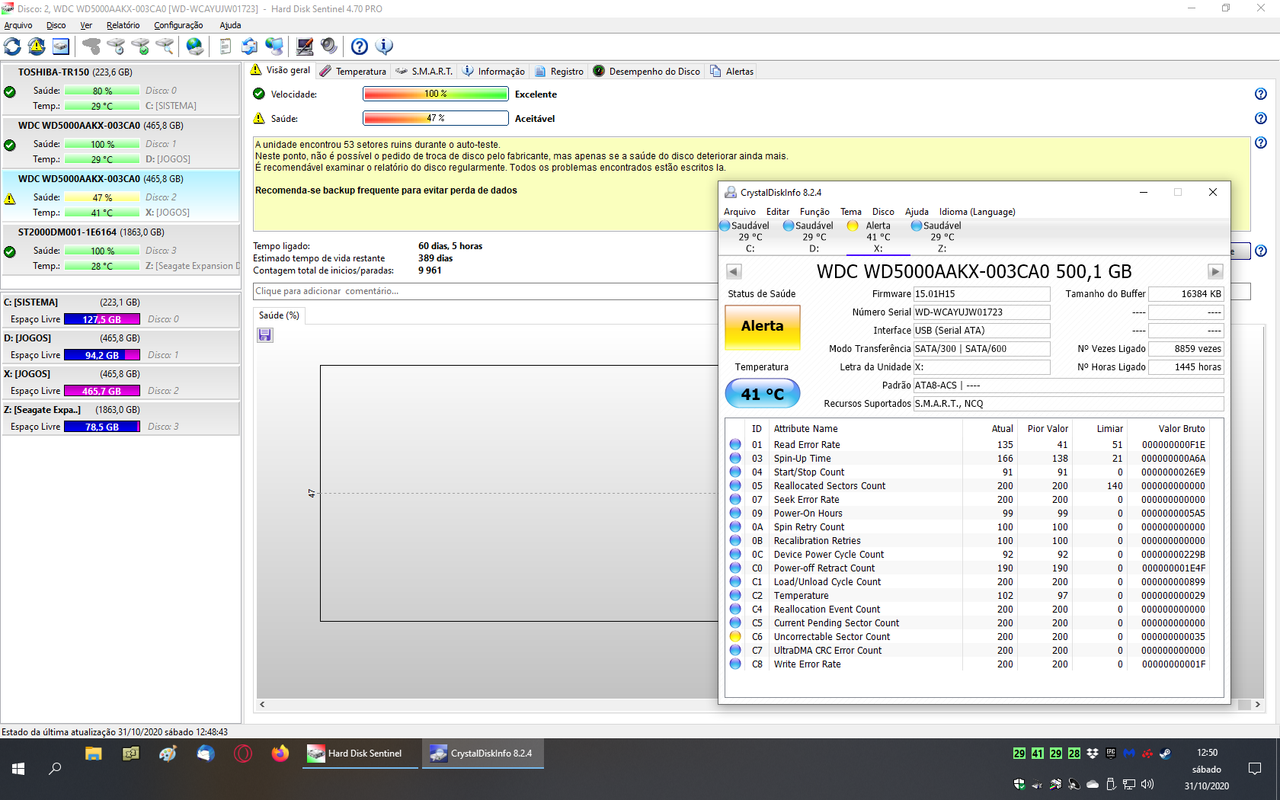Click the Attribute Name column header

(866, 428)
